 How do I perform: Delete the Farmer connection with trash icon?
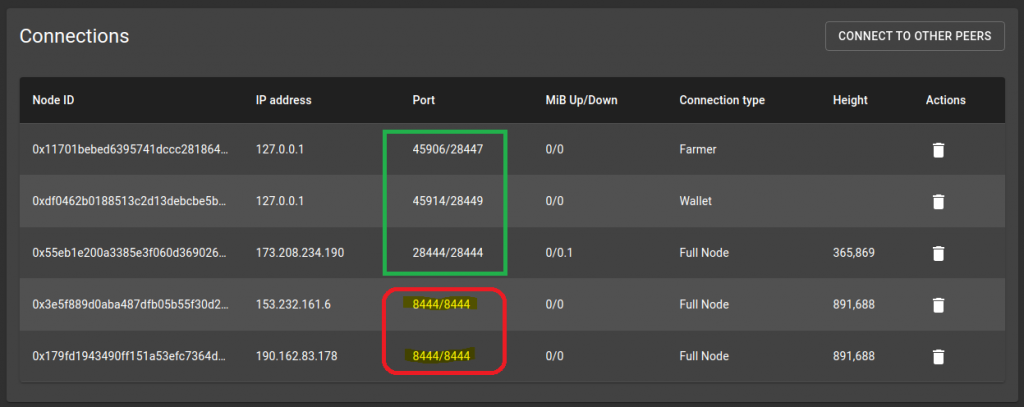tap(938, 150)
